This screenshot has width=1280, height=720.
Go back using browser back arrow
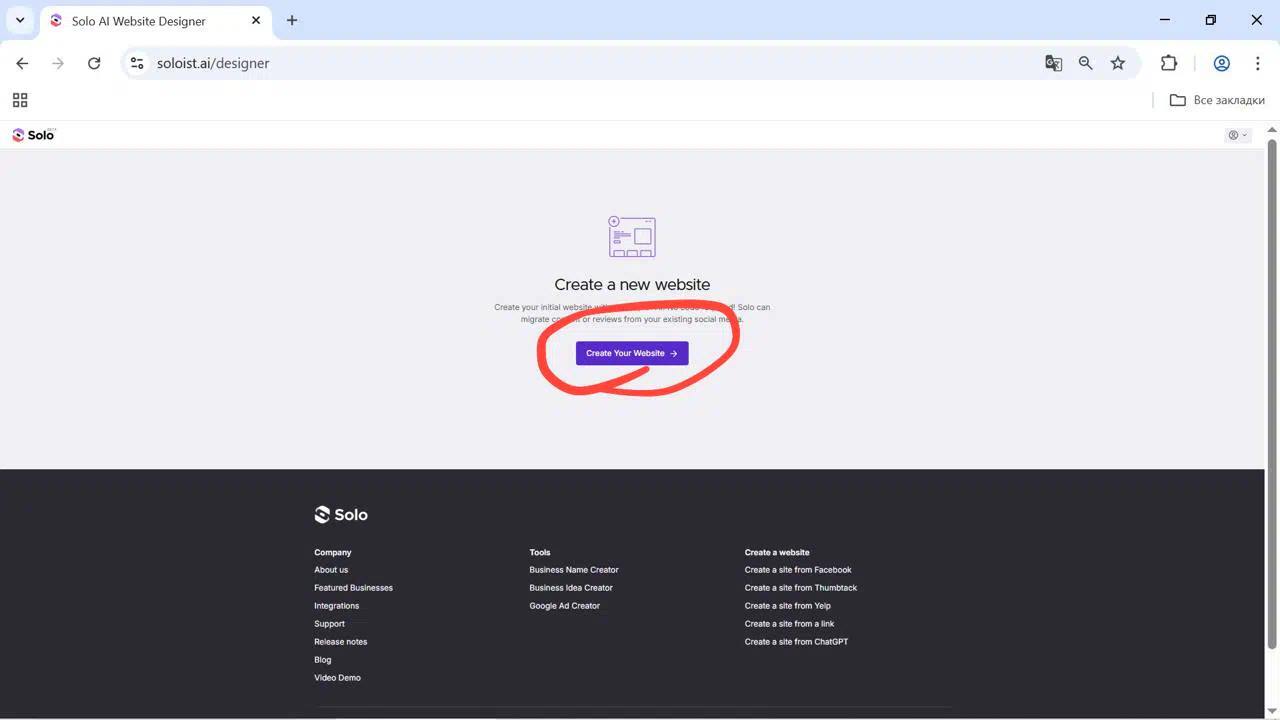pyautogui.click(x=22, y=63)
